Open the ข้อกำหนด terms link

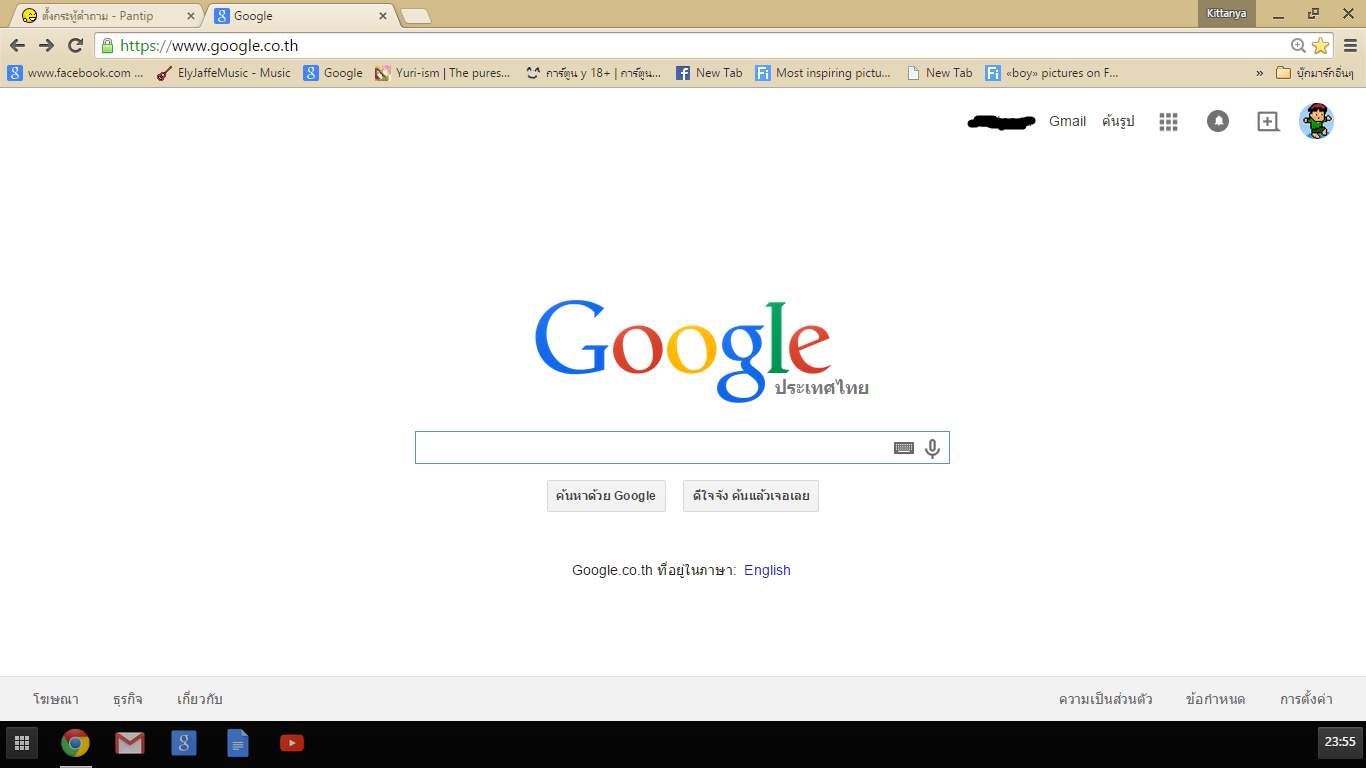click(x=1215, y=699)
